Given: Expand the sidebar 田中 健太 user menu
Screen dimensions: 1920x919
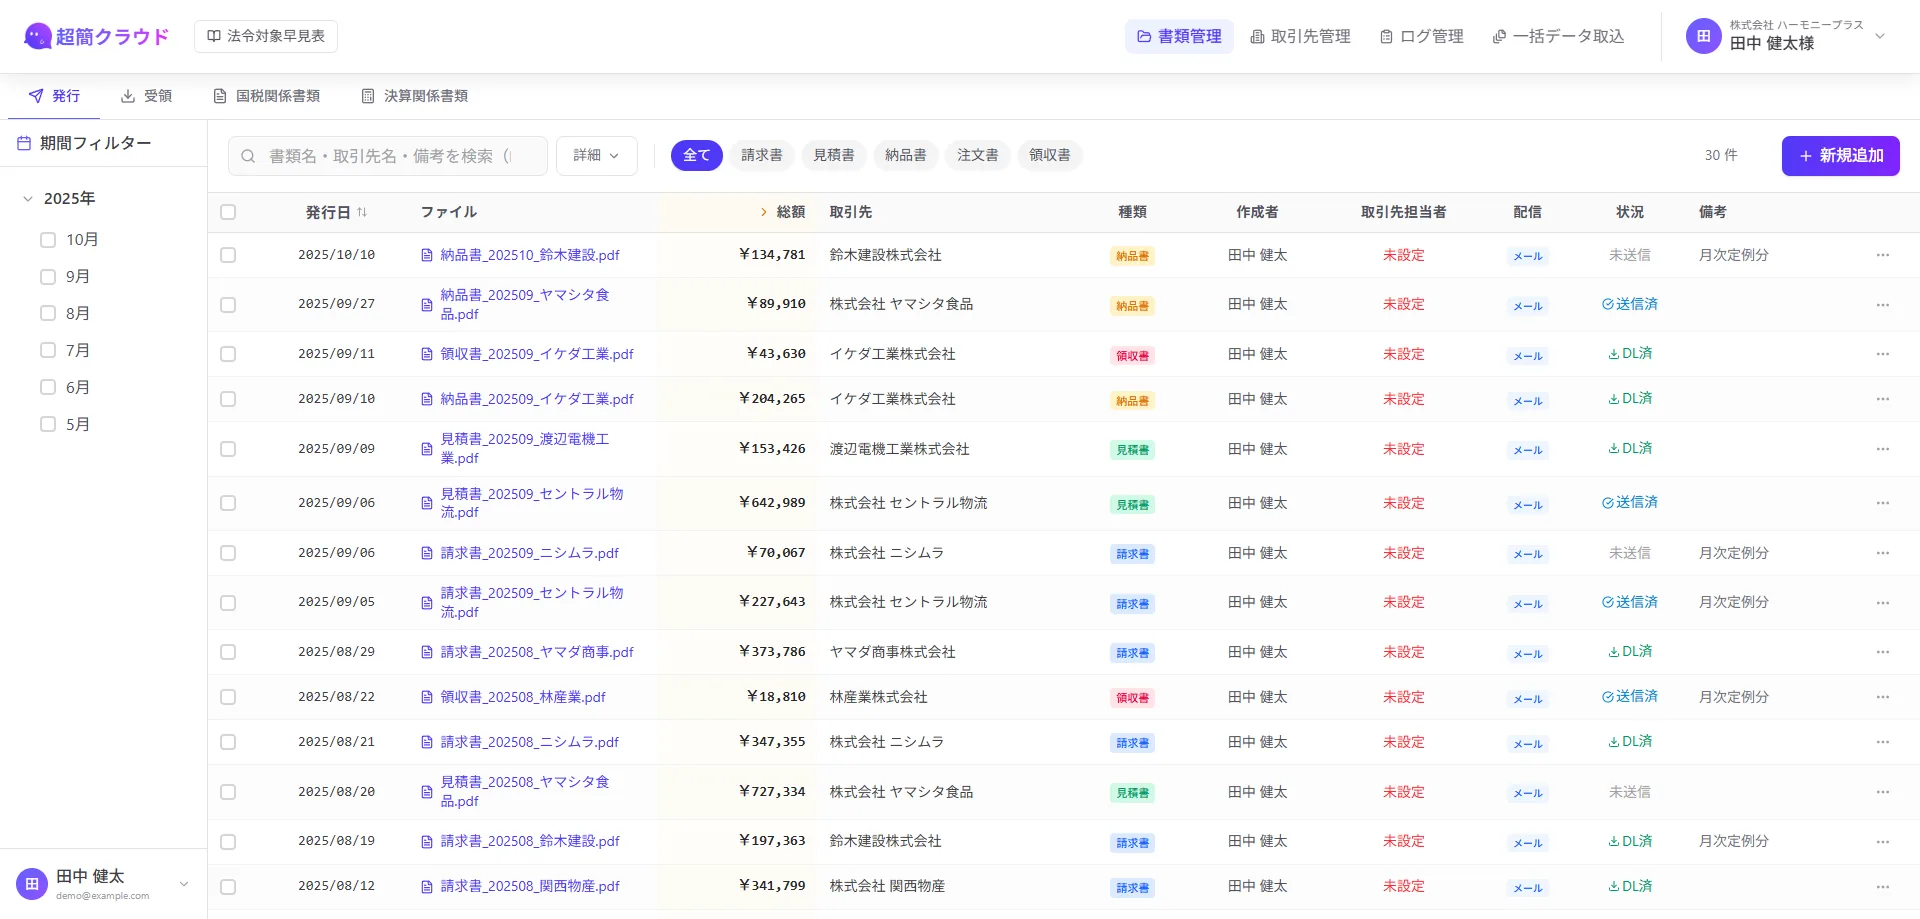Looking at the screenshot, I should click(x=184, y=884).
